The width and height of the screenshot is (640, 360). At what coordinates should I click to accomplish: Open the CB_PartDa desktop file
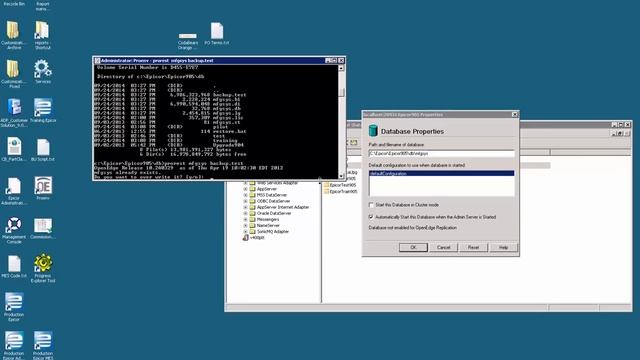click(14, 149)
